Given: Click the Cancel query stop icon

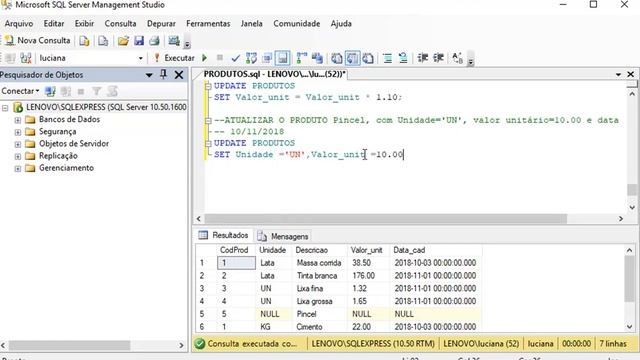Looking at the screenshot, I should 220,58.
